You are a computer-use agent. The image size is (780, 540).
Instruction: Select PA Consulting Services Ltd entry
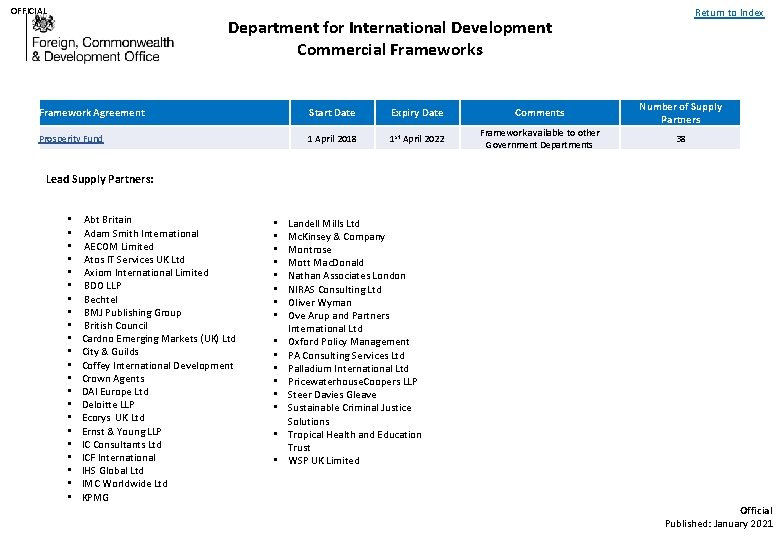[x=346, y=356]
